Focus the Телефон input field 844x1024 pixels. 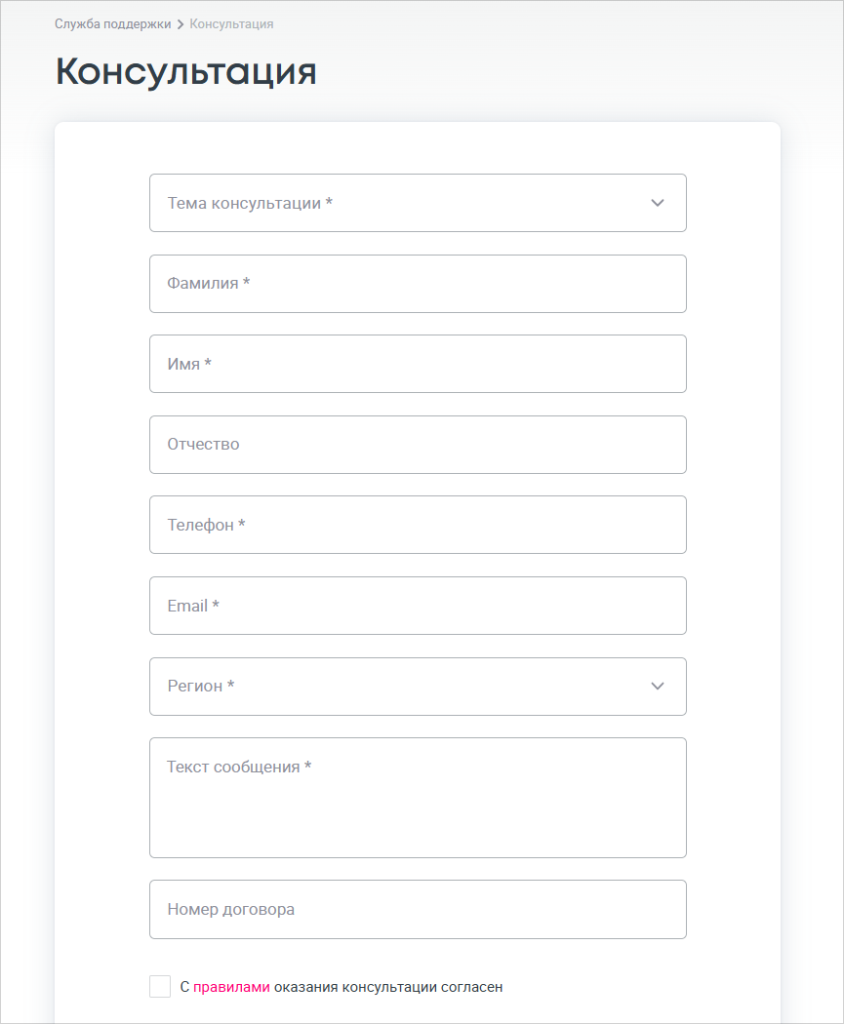click(417, 525)
